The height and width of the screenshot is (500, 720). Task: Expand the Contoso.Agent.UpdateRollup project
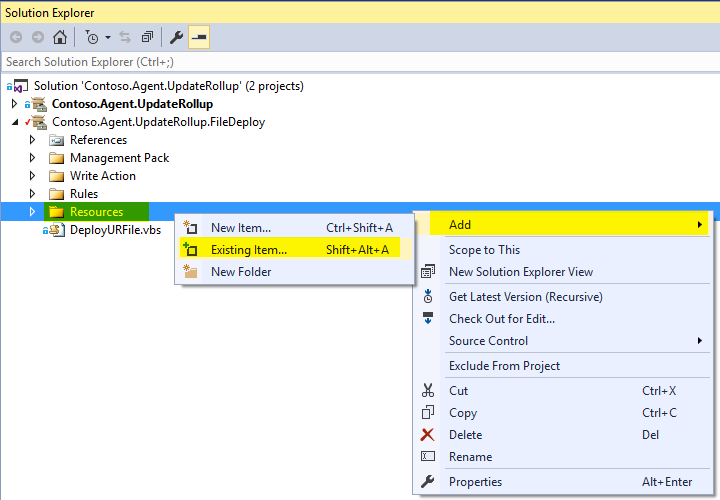(14, 104)
